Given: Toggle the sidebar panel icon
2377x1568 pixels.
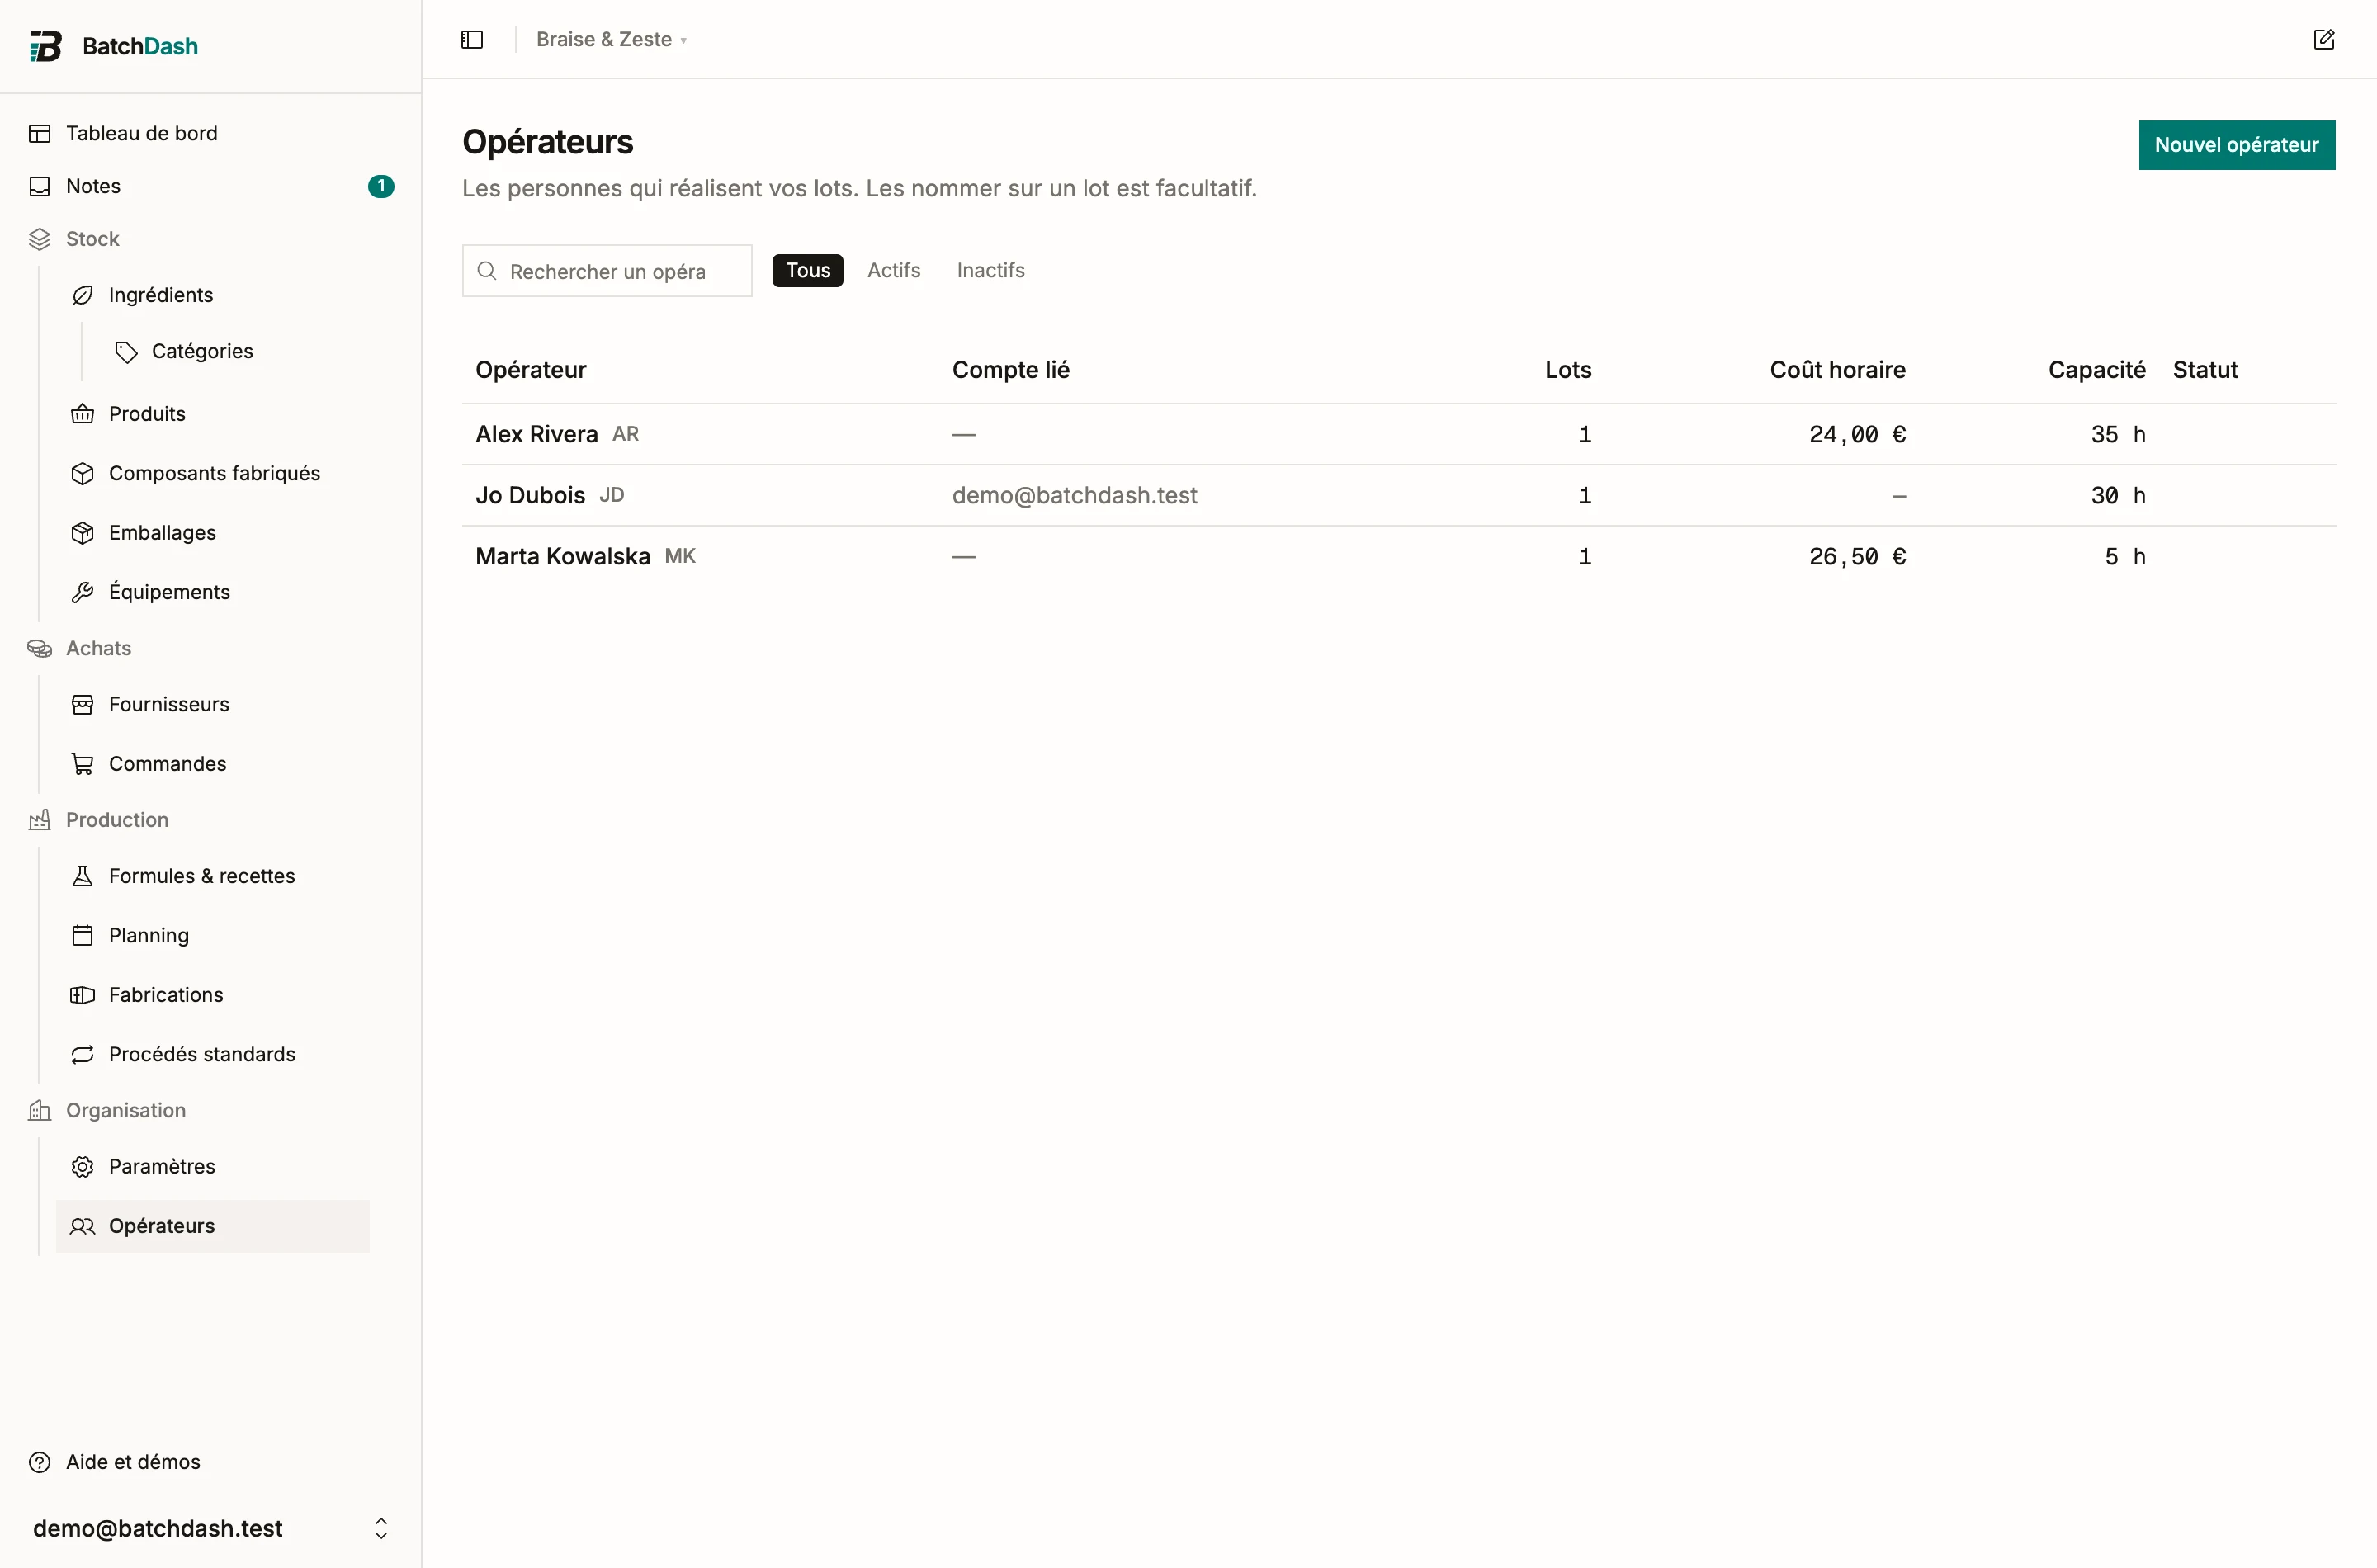Looking at the screenshot, I should click(x=472, y=39).
